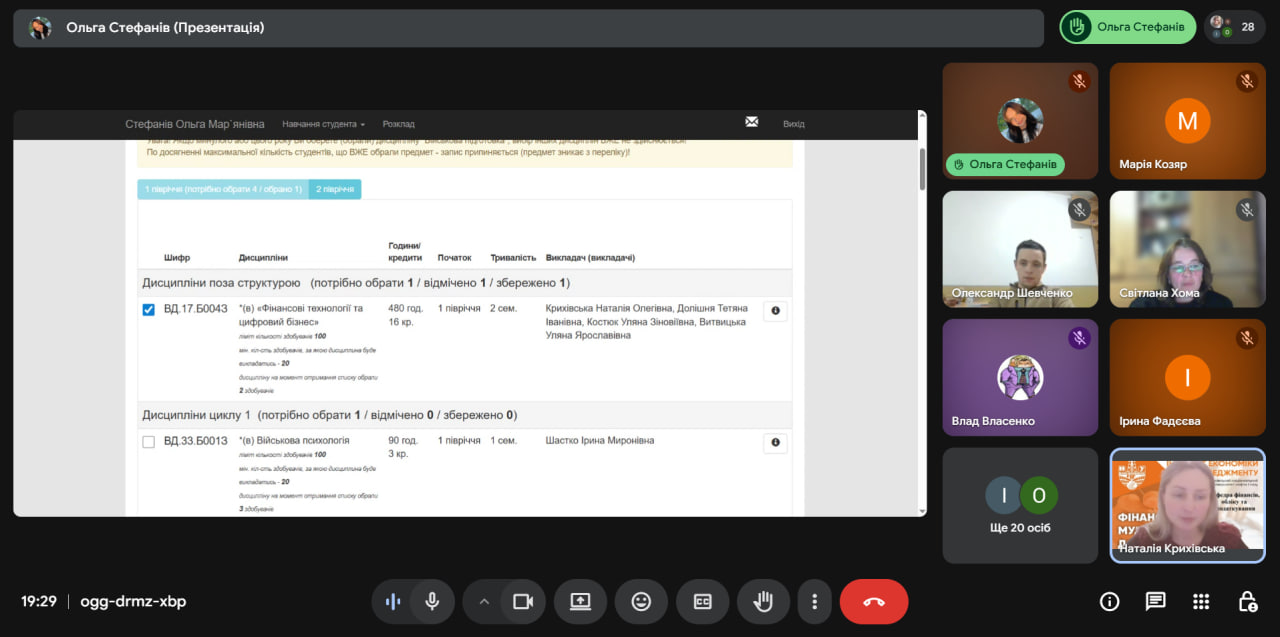The height and width of the screenshot is (637, 1280).
Task: Click the Вихід logout link
Action: point(793,124)
